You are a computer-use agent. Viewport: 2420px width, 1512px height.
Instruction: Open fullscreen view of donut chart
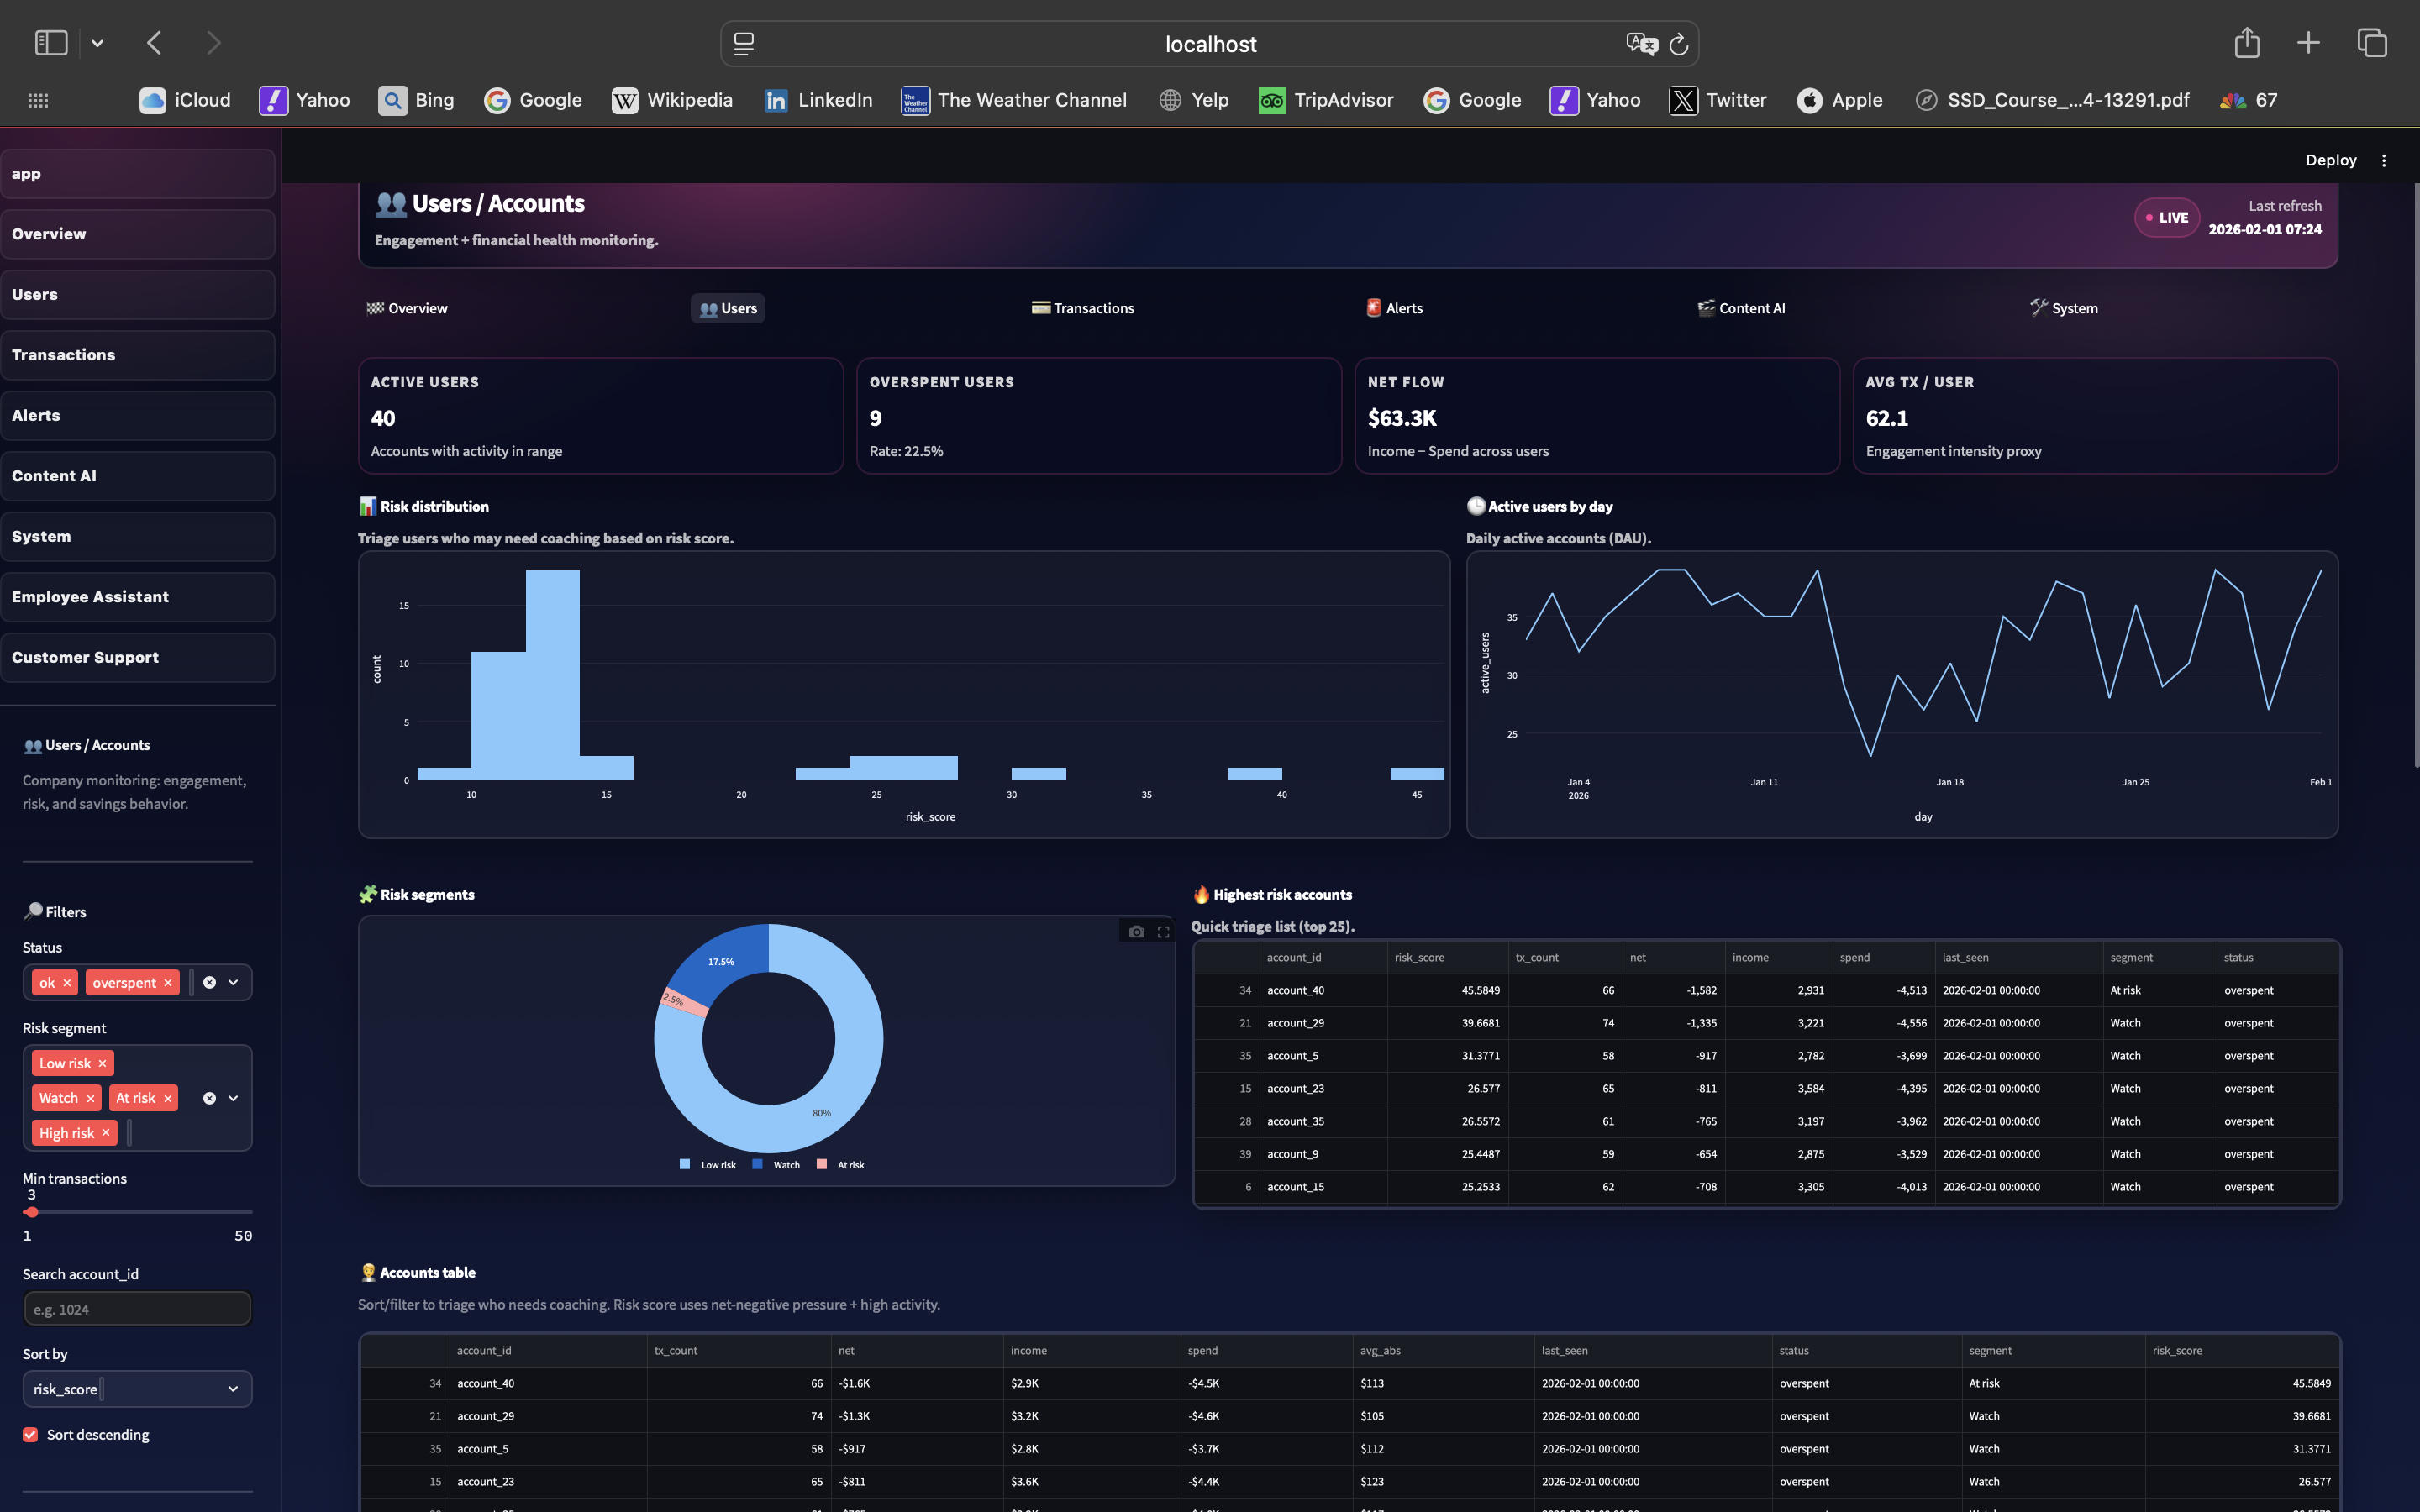point(1163,932)
